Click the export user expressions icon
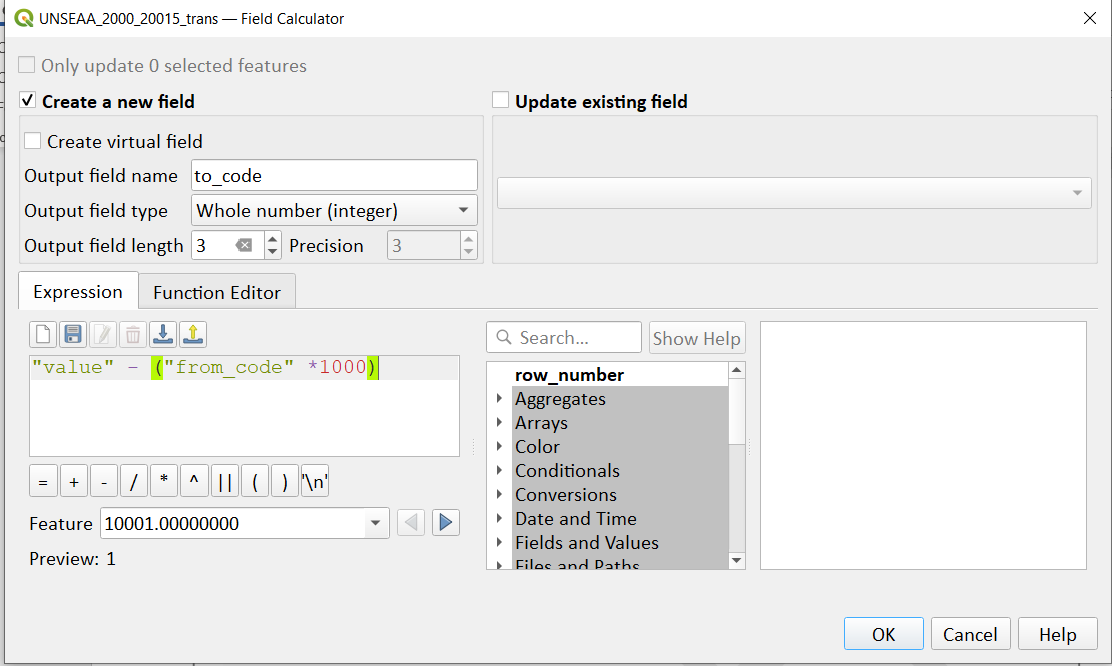The width and height of the screenshot is (1112, 666). [193, 334]
